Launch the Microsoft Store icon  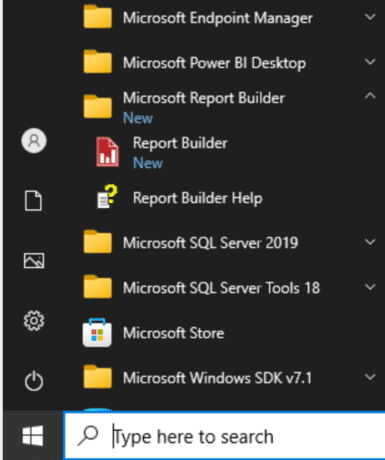(x=97, y=332)
